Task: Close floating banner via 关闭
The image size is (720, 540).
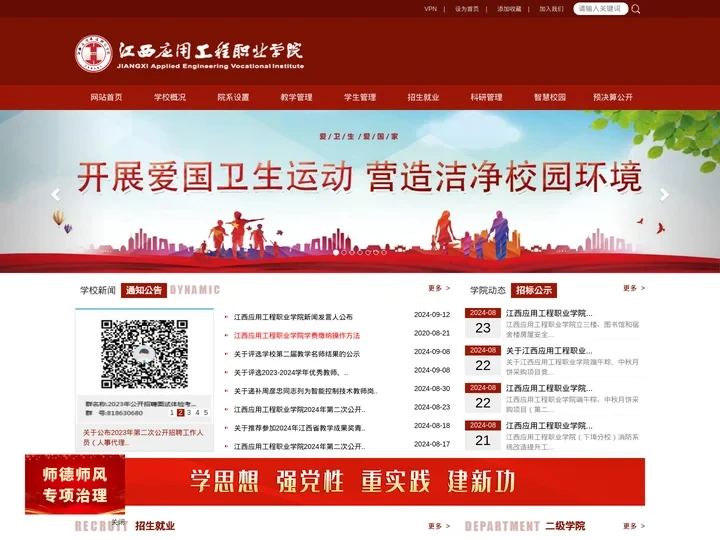Action: point(118,522)
